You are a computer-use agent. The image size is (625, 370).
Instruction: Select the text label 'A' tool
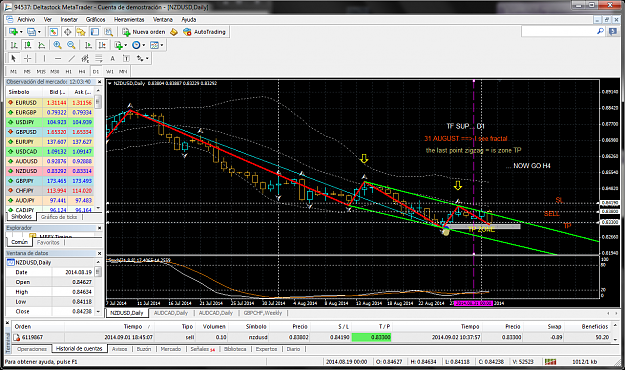112,58
